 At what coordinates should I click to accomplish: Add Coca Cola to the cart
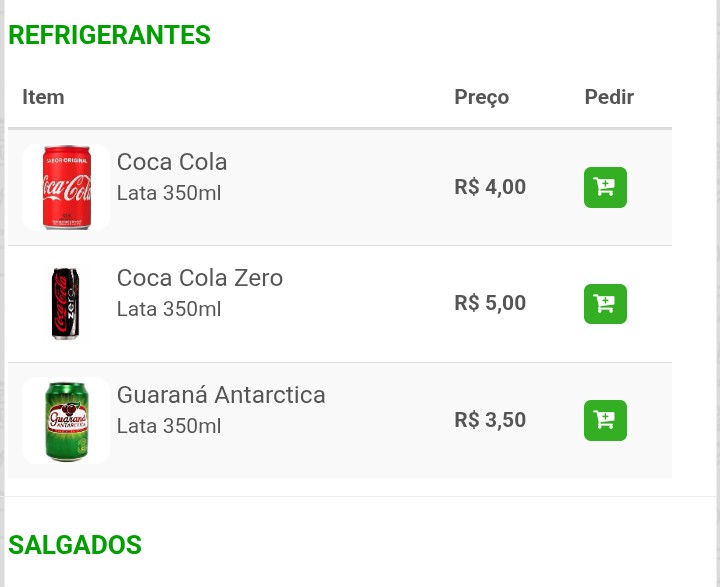click(605, 187)
